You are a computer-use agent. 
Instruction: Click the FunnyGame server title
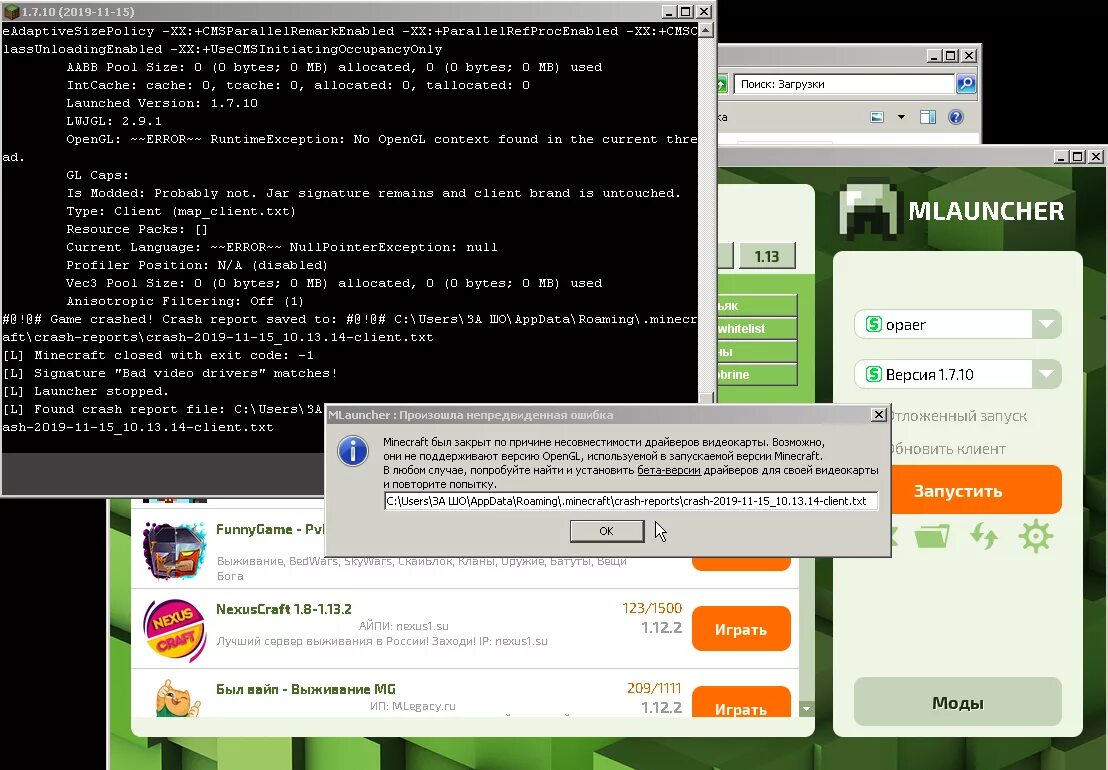click(x=270, y=529)
